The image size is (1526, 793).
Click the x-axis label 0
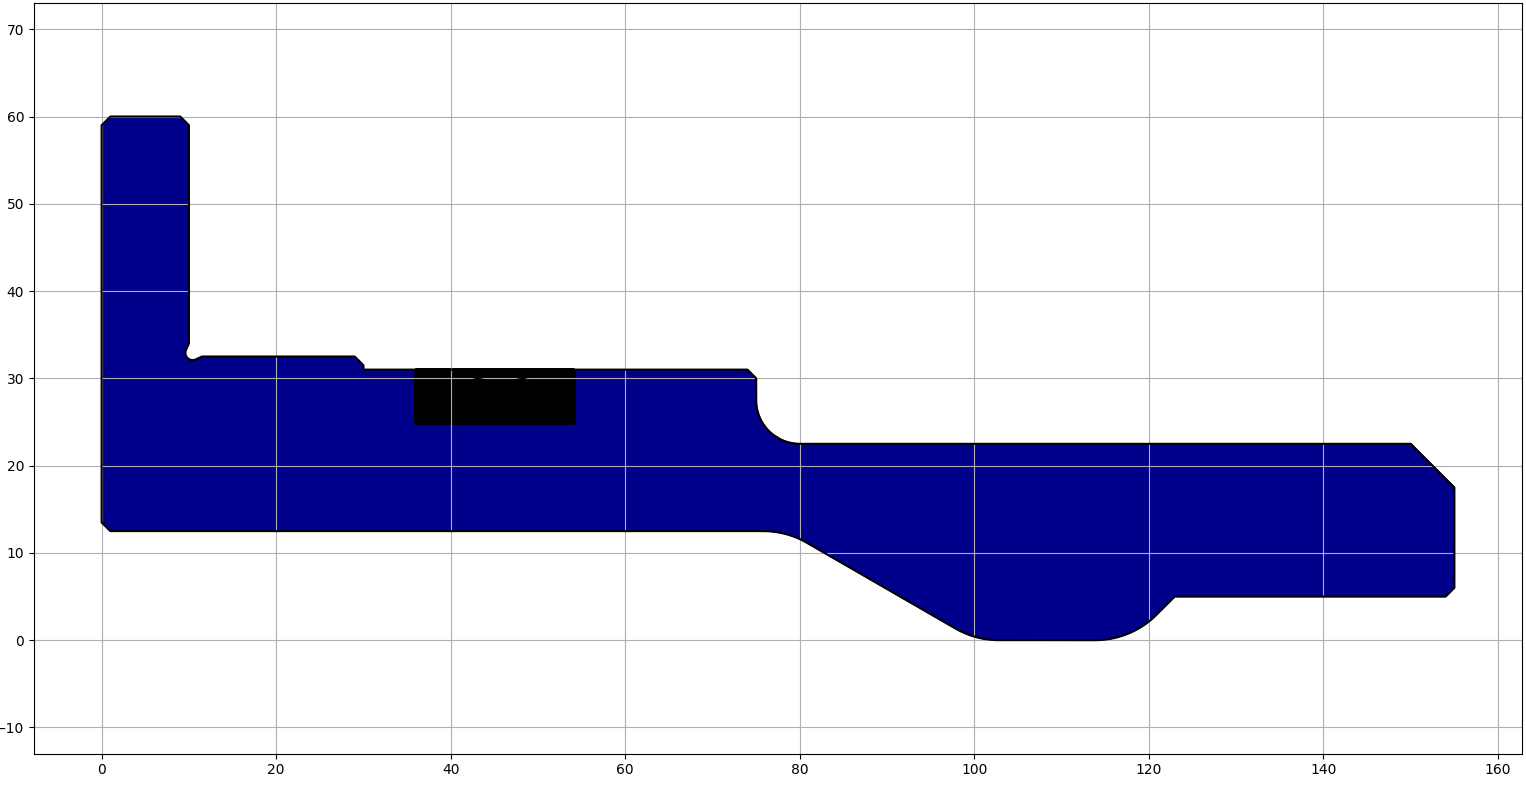click(x=102, y=770)
